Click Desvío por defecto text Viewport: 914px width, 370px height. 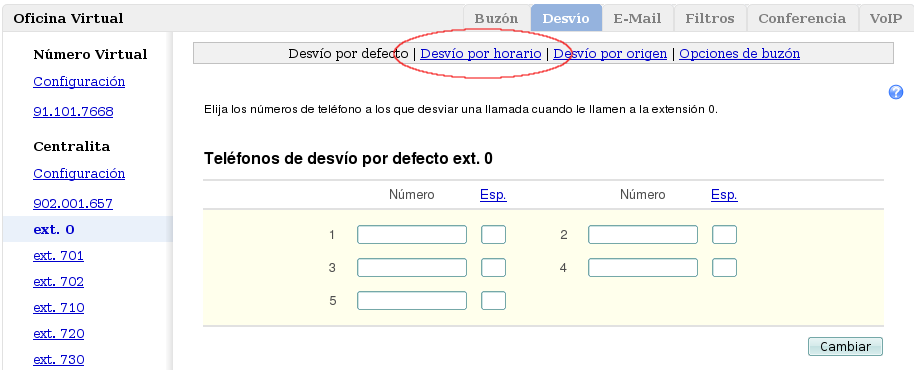348,54
